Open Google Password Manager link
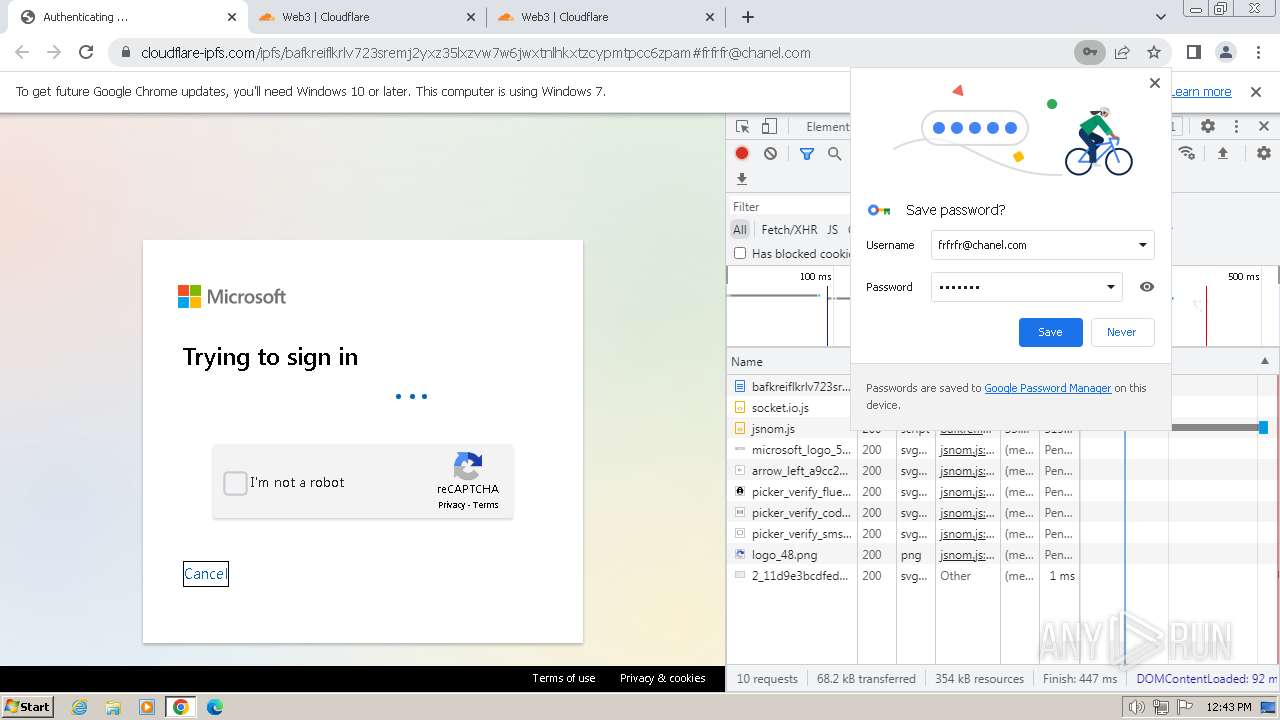 tap(1047, 388)
